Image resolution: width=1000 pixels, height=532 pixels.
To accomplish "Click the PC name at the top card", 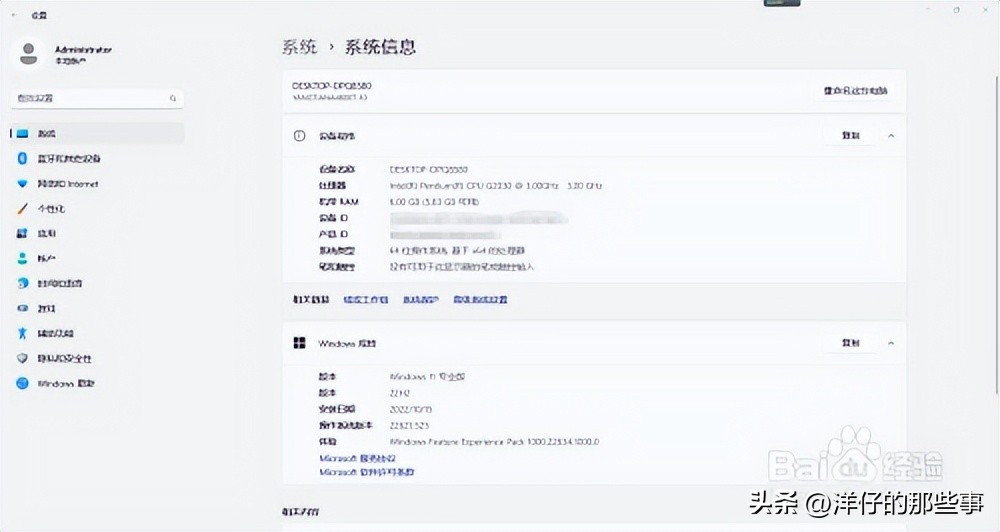I will click(332, 85).
